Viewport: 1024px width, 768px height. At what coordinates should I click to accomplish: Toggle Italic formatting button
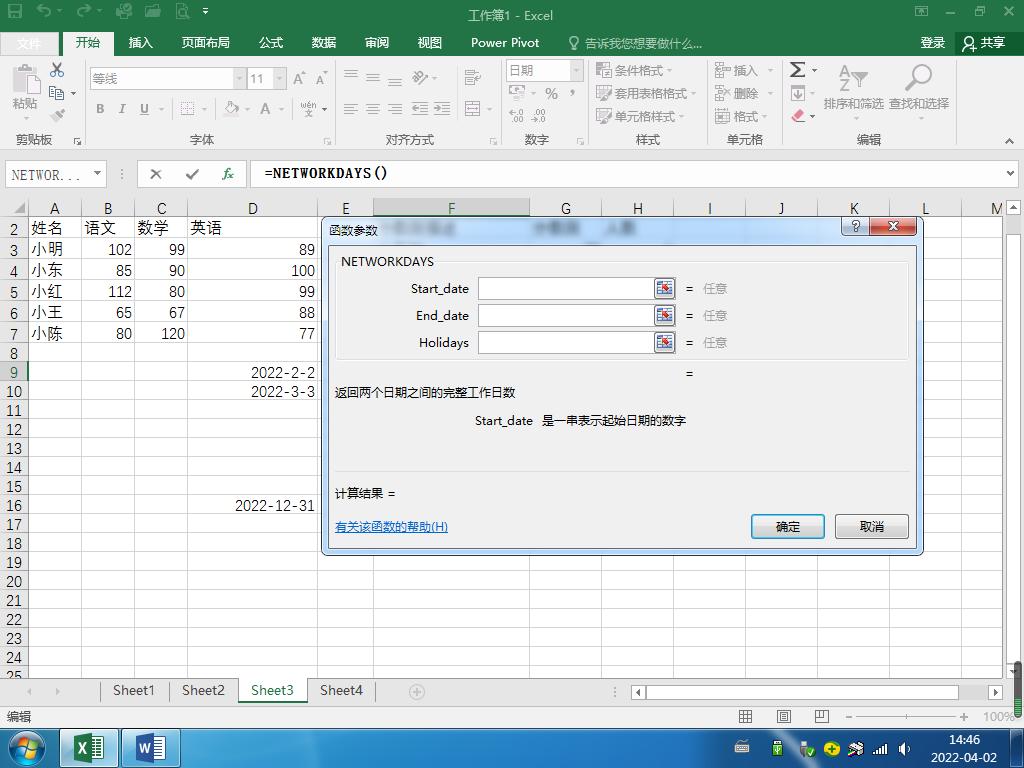[x=122, y=109]
